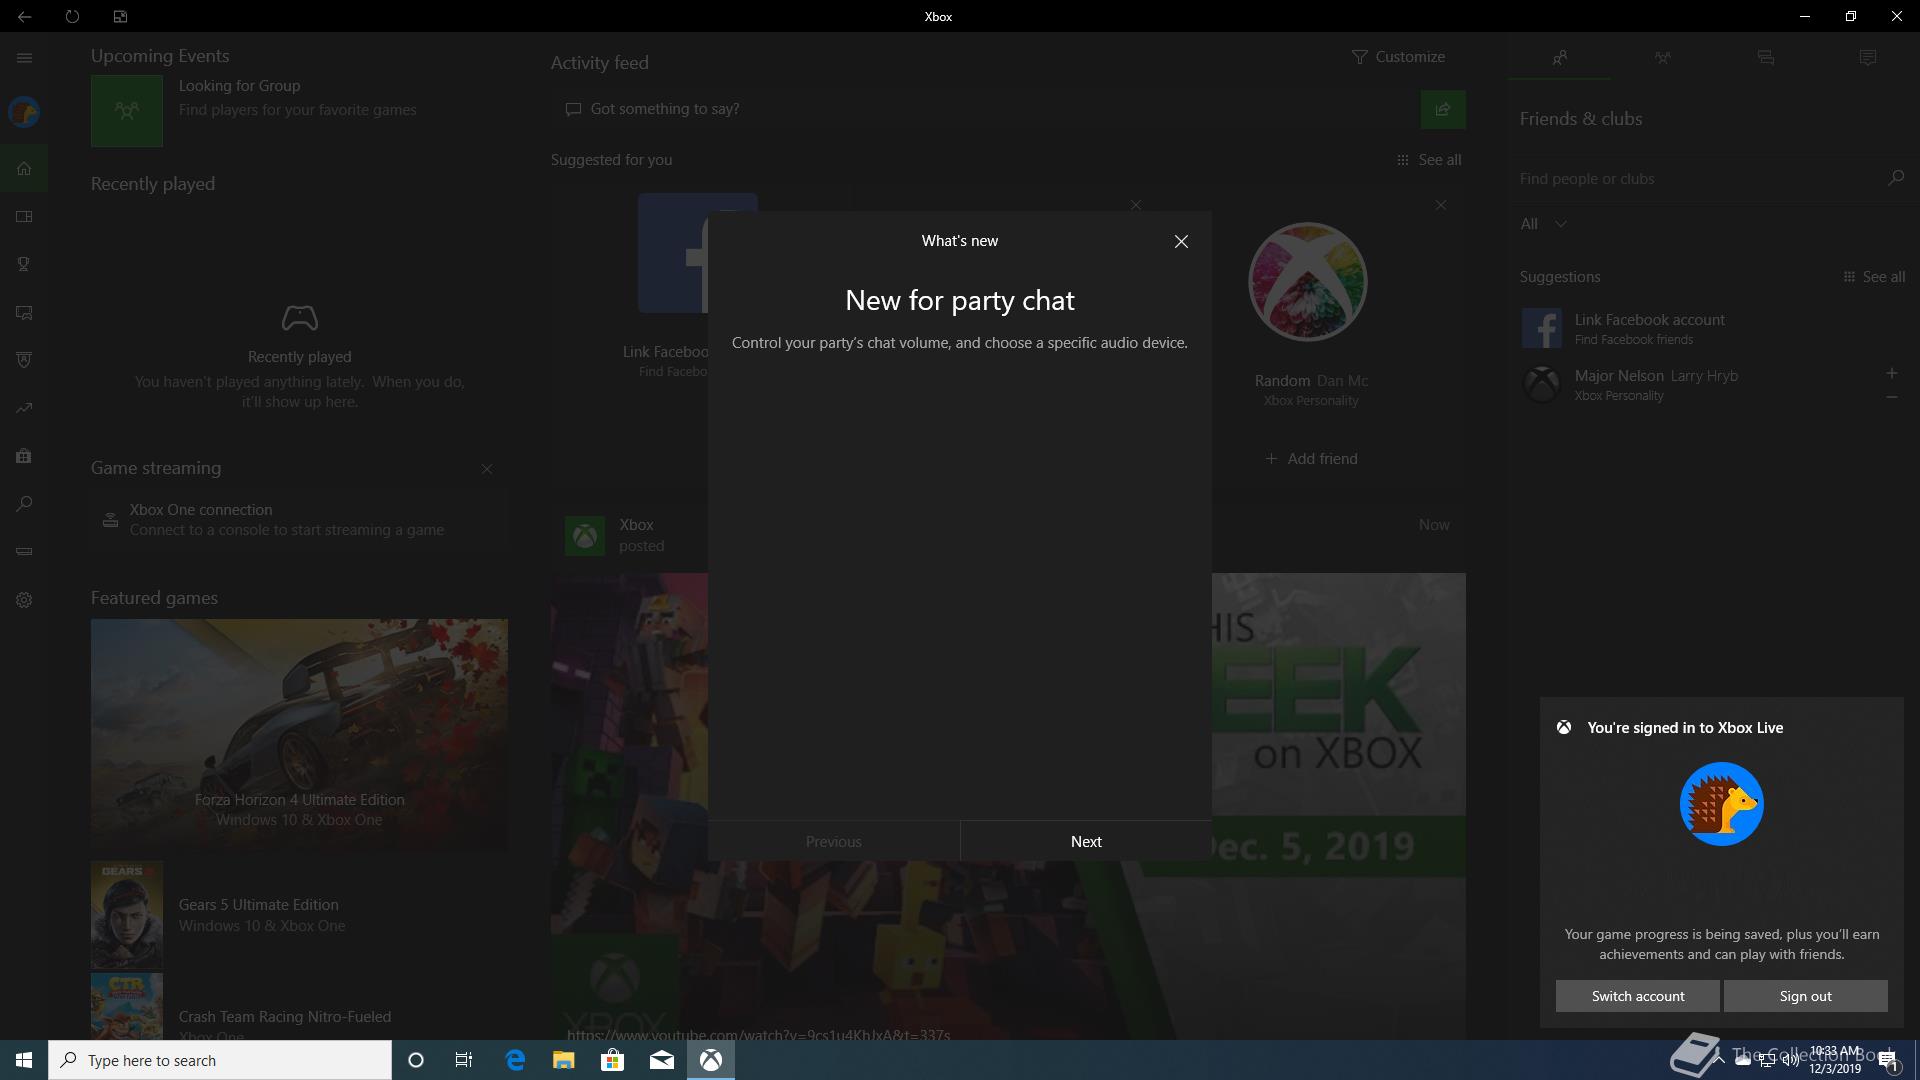Click profile avatar in the Xbox Live popup
The width and height of the screenshot is (1920, 1080).
click(x=1721, y=804)
